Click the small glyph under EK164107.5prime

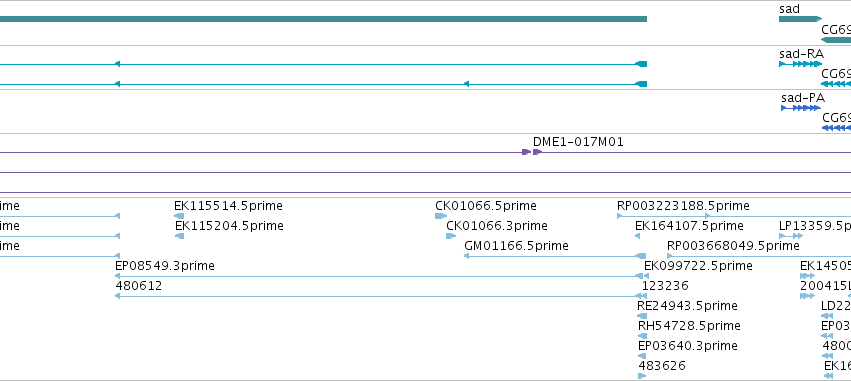click(638, 236)
